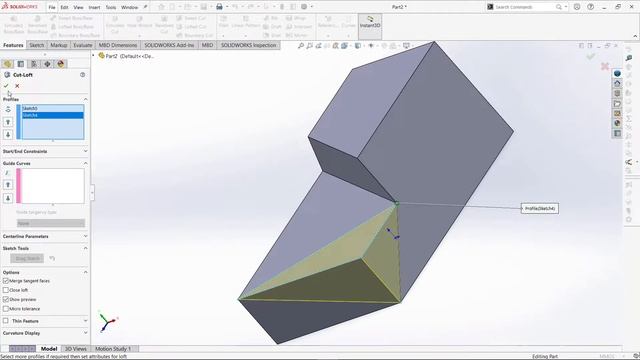Switch to the Sketch ribbon tab

[x=36, y=45]
